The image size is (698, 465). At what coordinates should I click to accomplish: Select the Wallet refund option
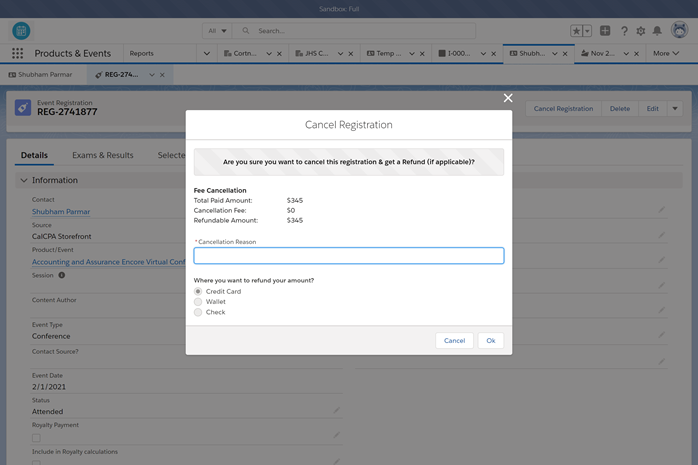coord(198,302)
